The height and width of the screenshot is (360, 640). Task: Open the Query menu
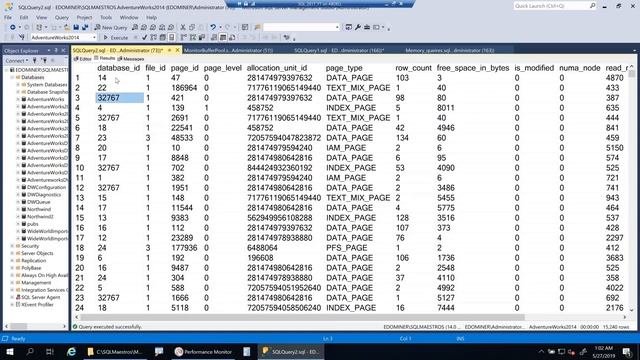62,18
